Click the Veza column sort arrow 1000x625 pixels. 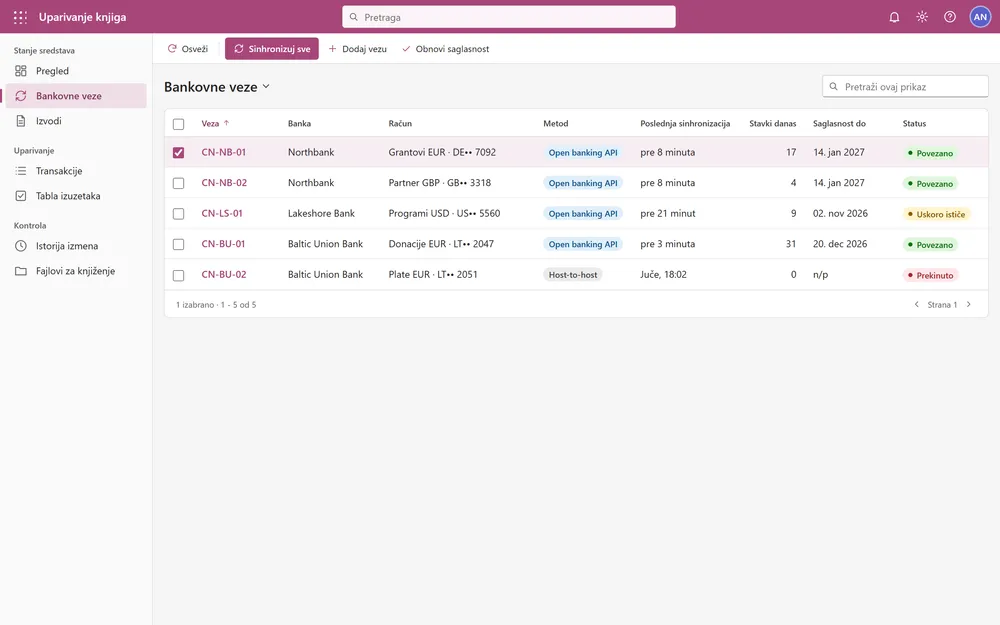tap(226, 123)
